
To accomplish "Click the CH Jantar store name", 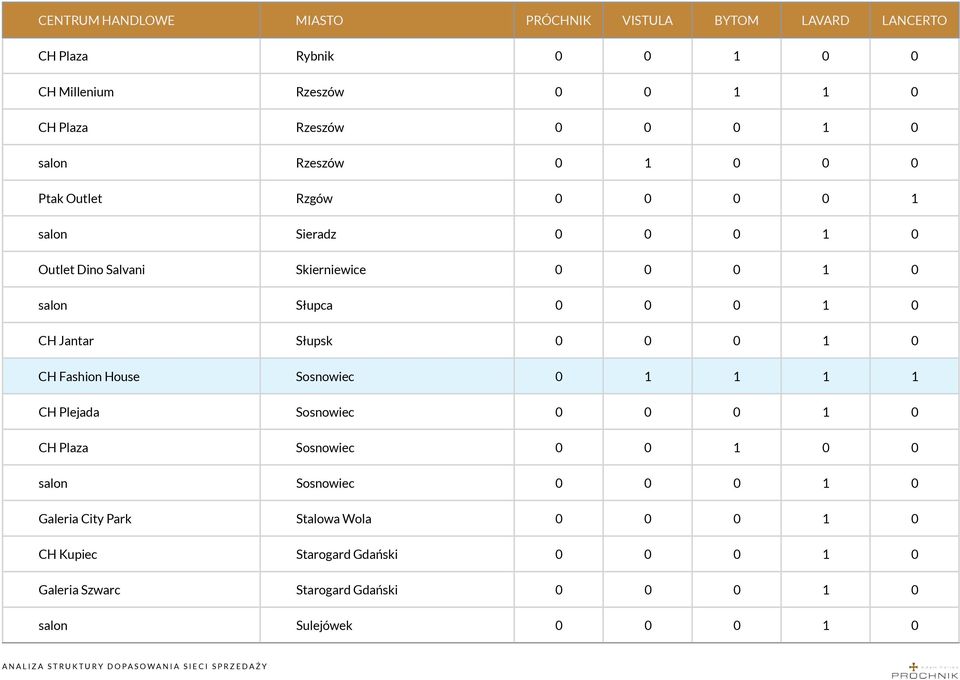I will [x=66, y=341].
